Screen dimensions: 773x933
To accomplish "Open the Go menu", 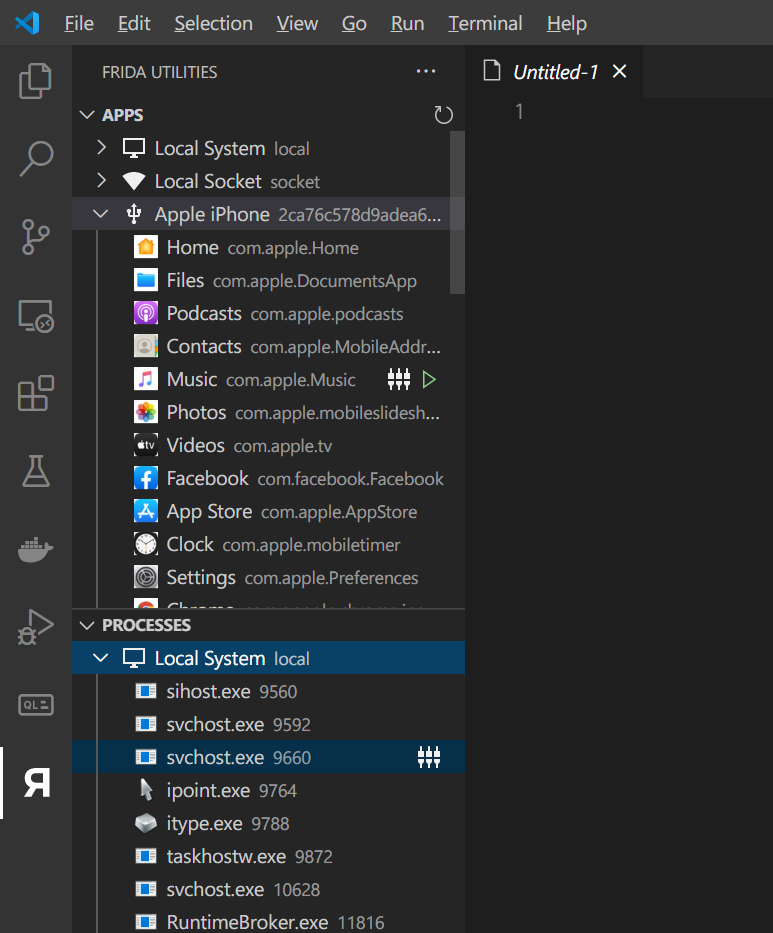I will click(354, 23).
